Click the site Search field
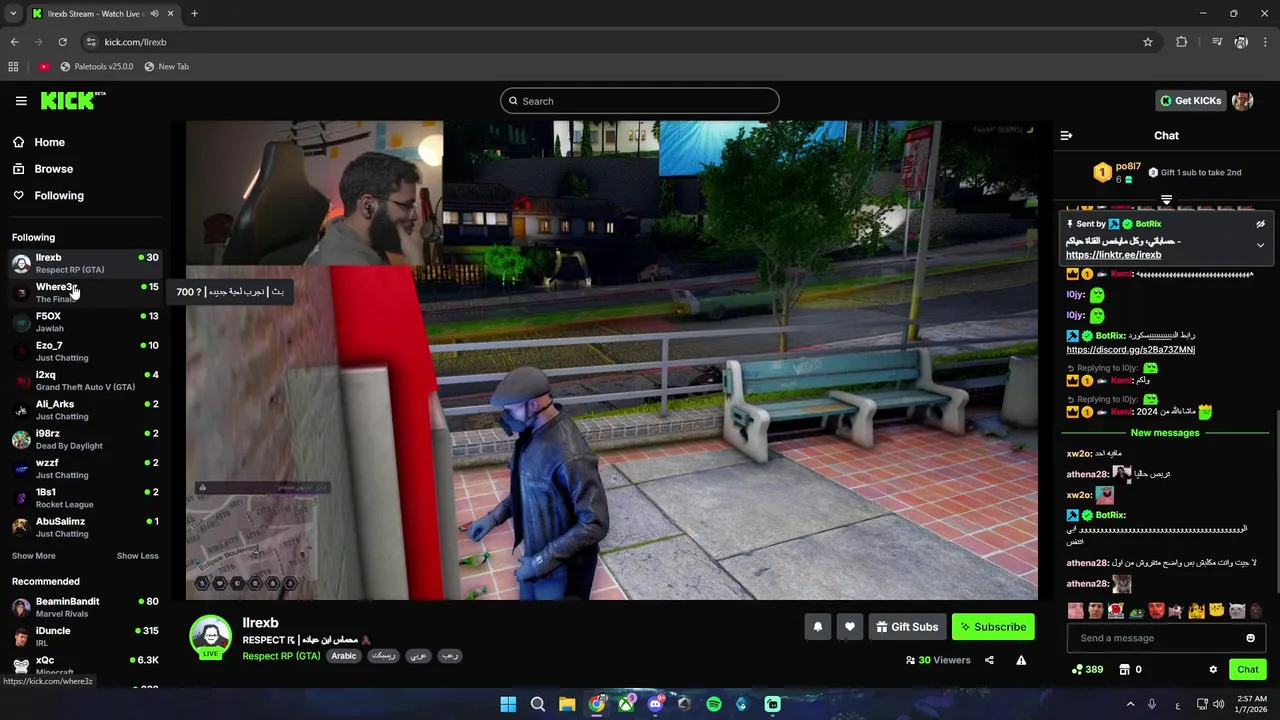The image size is (1280, 720). (x=639, y=101)
